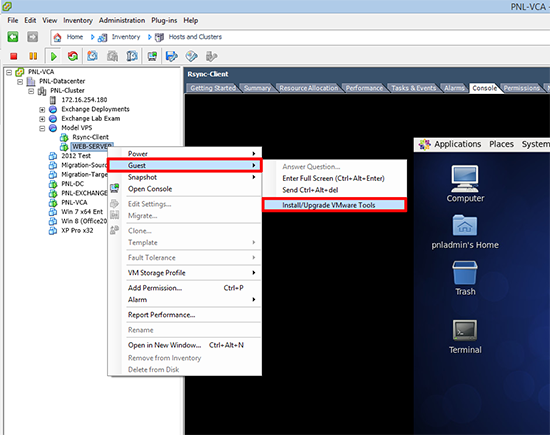Select the XP Pro x32 virtual machine

[77, 230]
